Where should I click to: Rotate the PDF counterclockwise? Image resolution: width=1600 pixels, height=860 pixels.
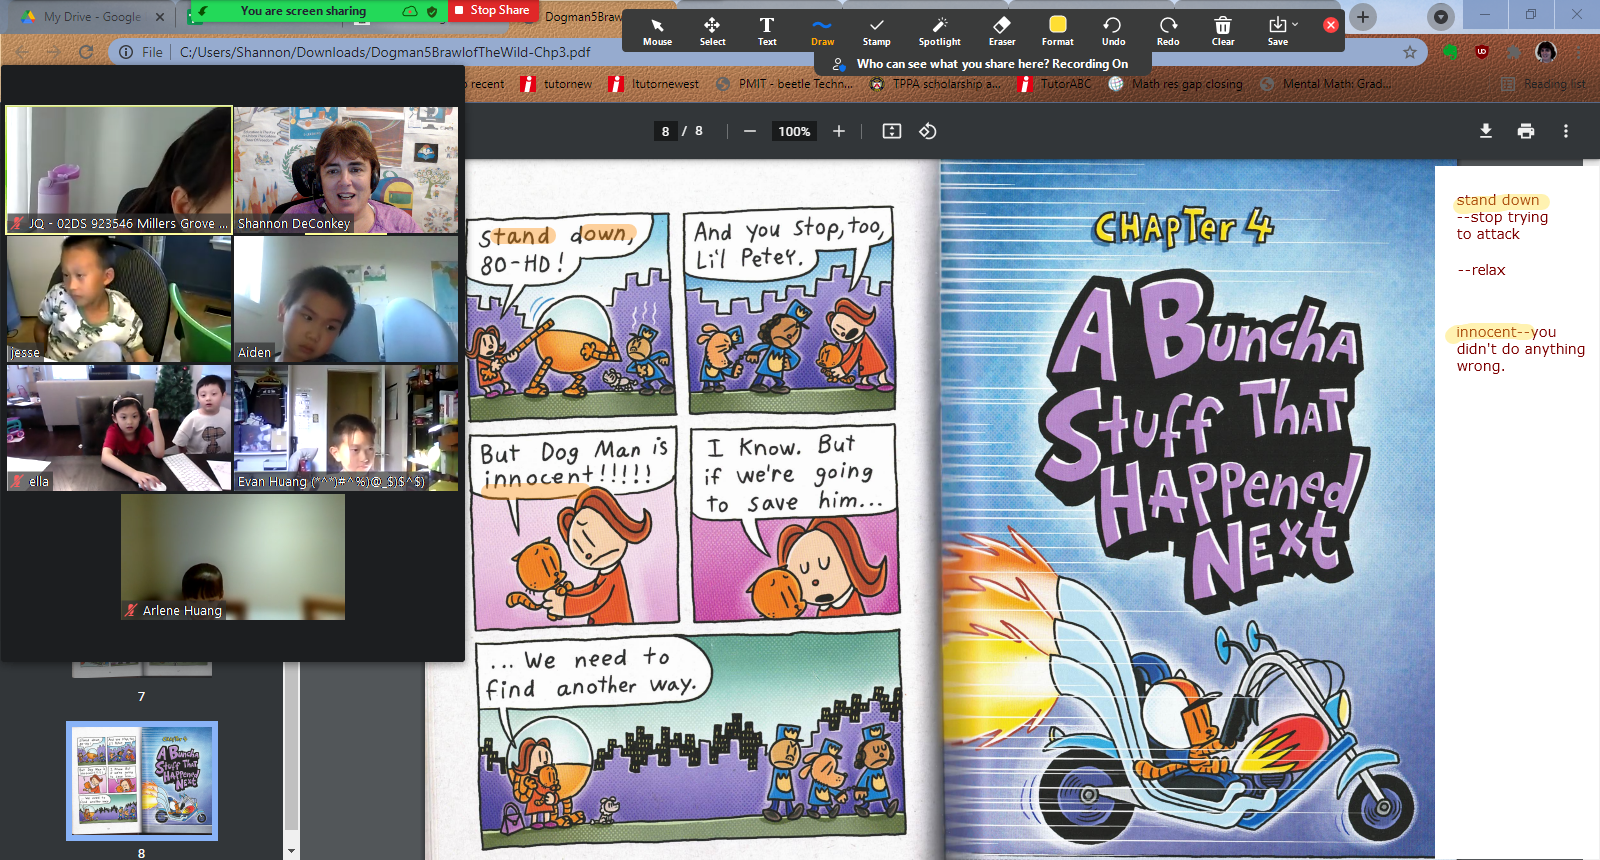point(928,131)
